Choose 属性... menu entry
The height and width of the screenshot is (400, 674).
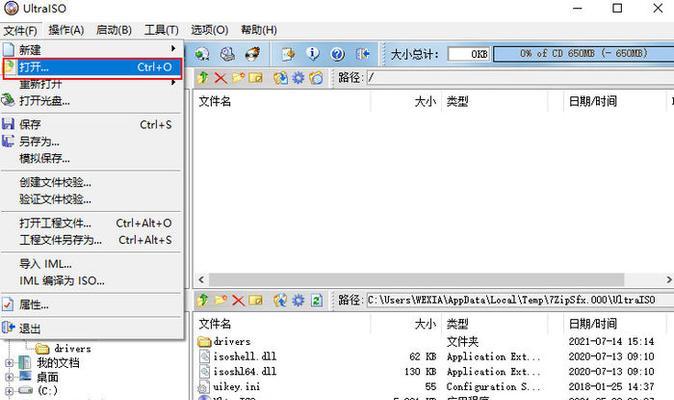(92, 305)
